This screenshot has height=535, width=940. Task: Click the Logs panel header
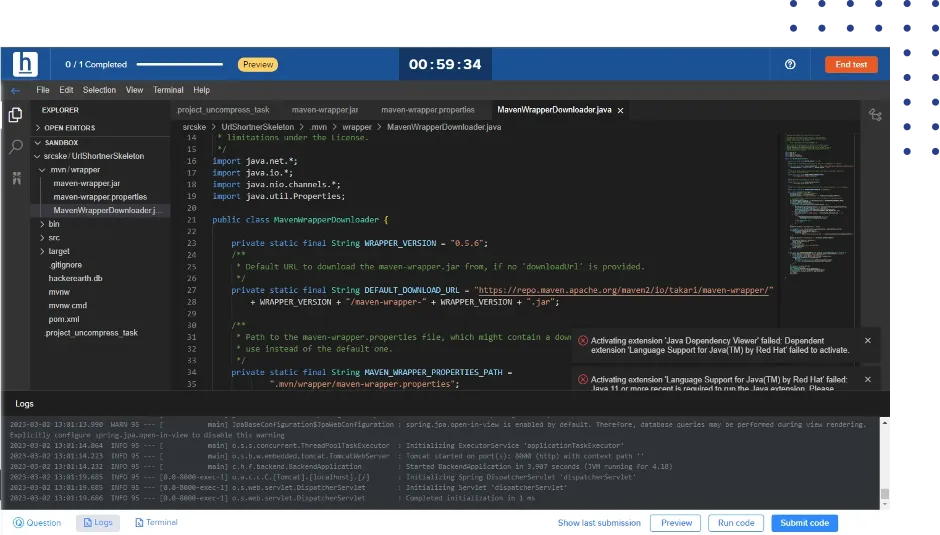pyautogui.click(x=25, y=404)
